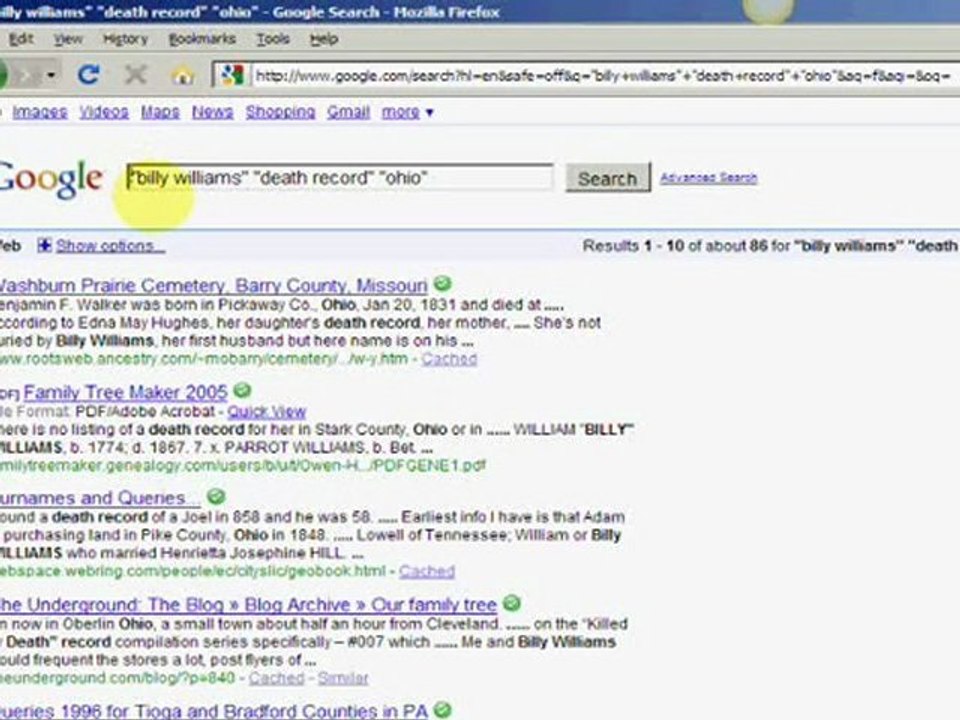Open the navigation history dropdown arrow
Screen dimensions: 960x720
tap(51, 75)
